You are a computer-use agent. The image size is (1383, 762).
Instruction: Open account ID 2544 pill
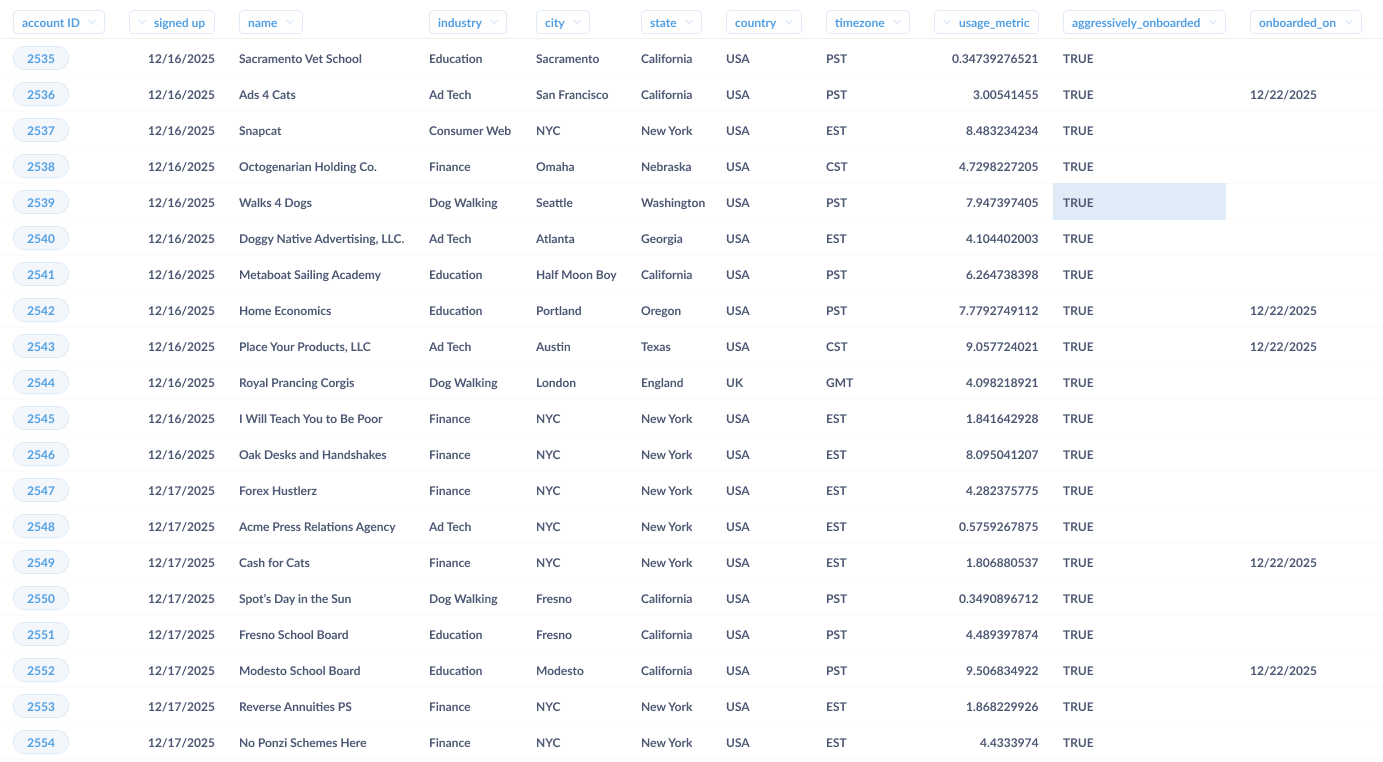pos(41,383)
